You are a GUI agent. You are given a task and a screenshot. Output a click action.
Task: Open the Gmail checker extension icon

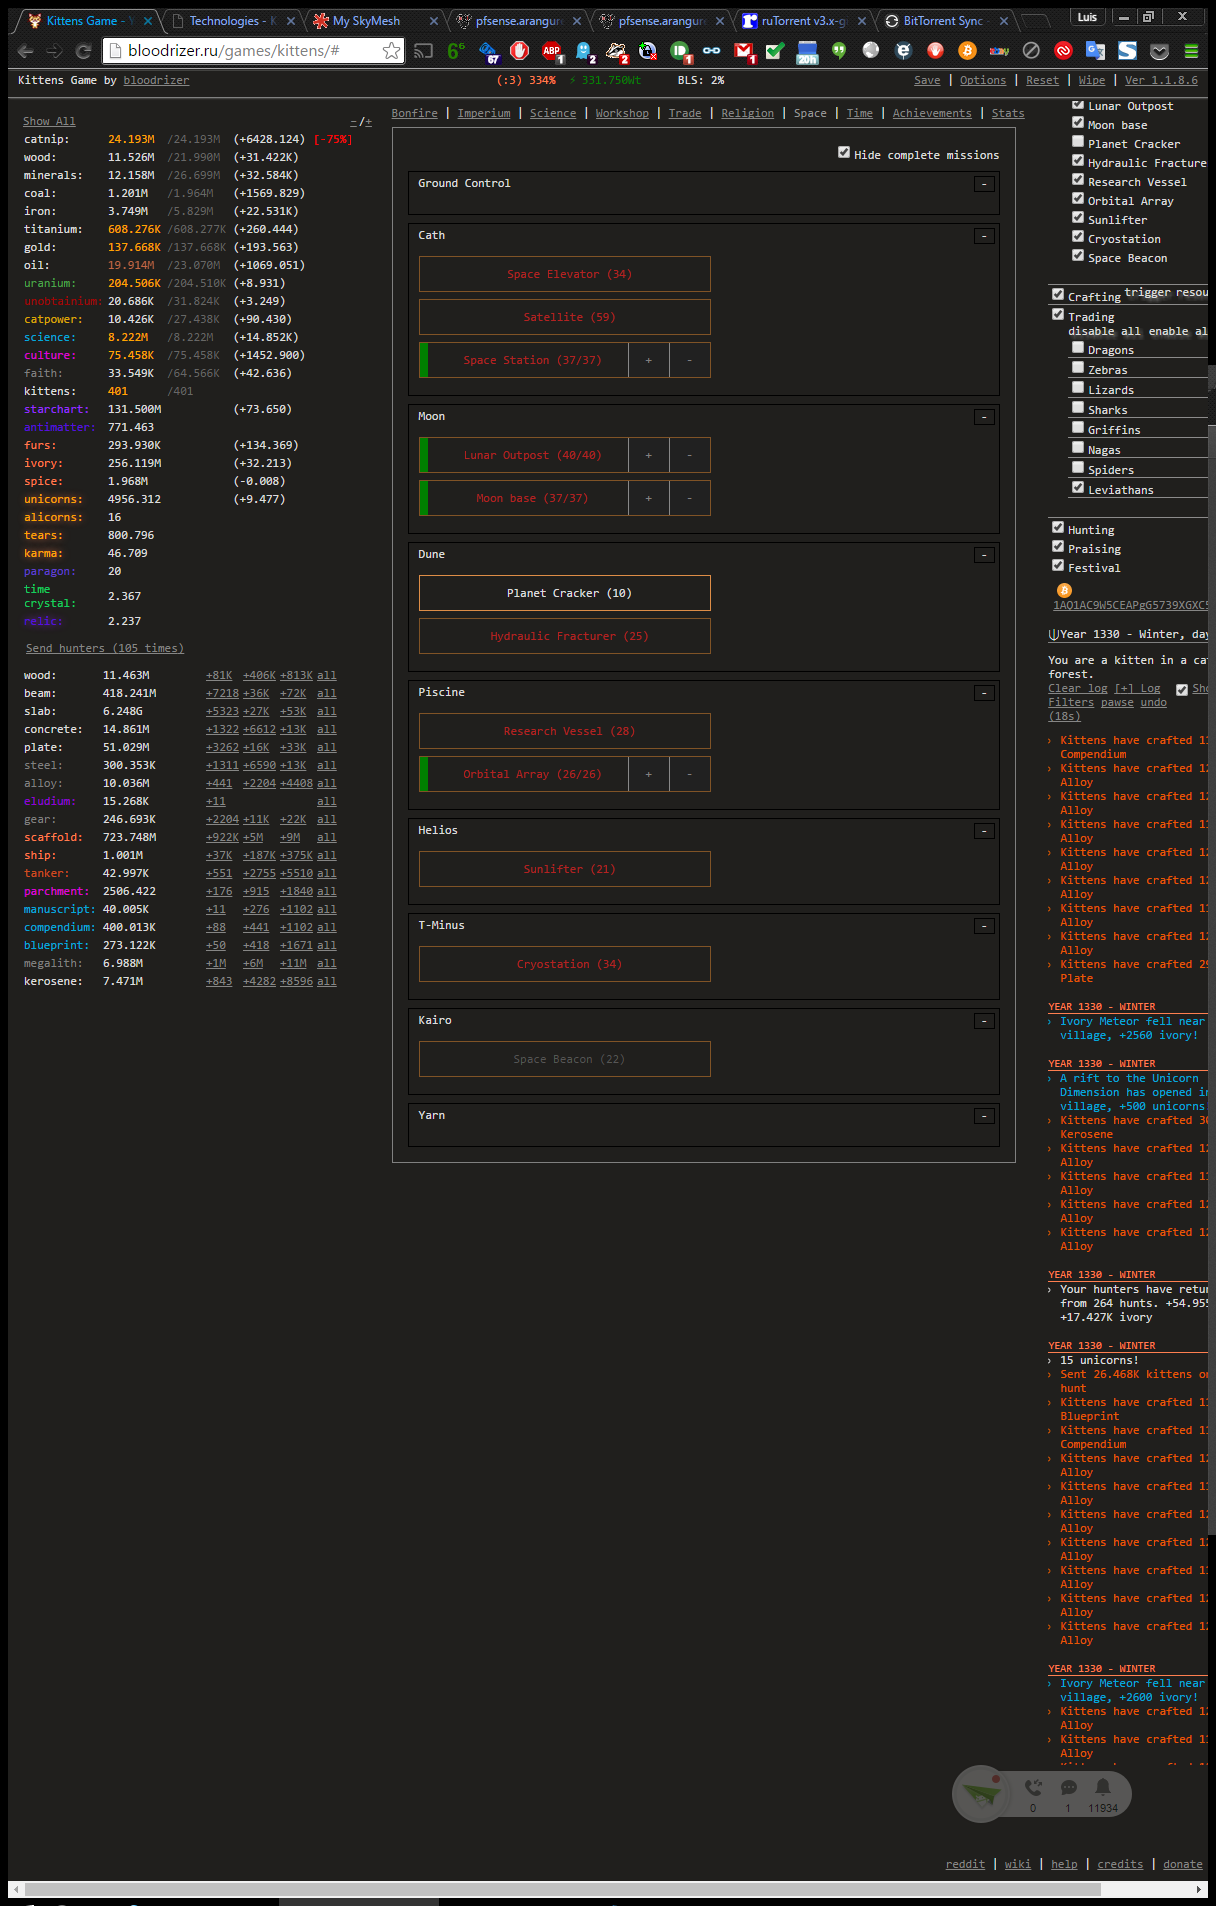[x=743, y=51]
